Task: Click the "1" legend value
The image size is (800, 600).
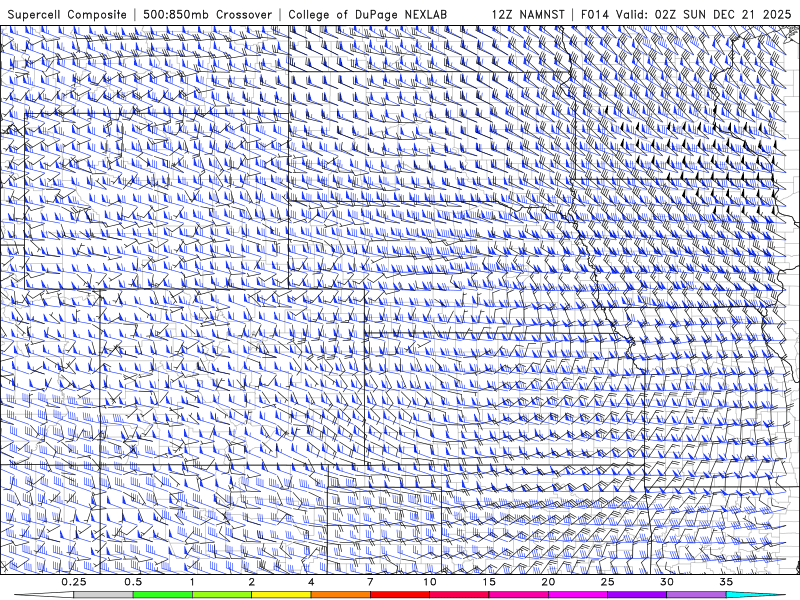Action: pos(192,582)
